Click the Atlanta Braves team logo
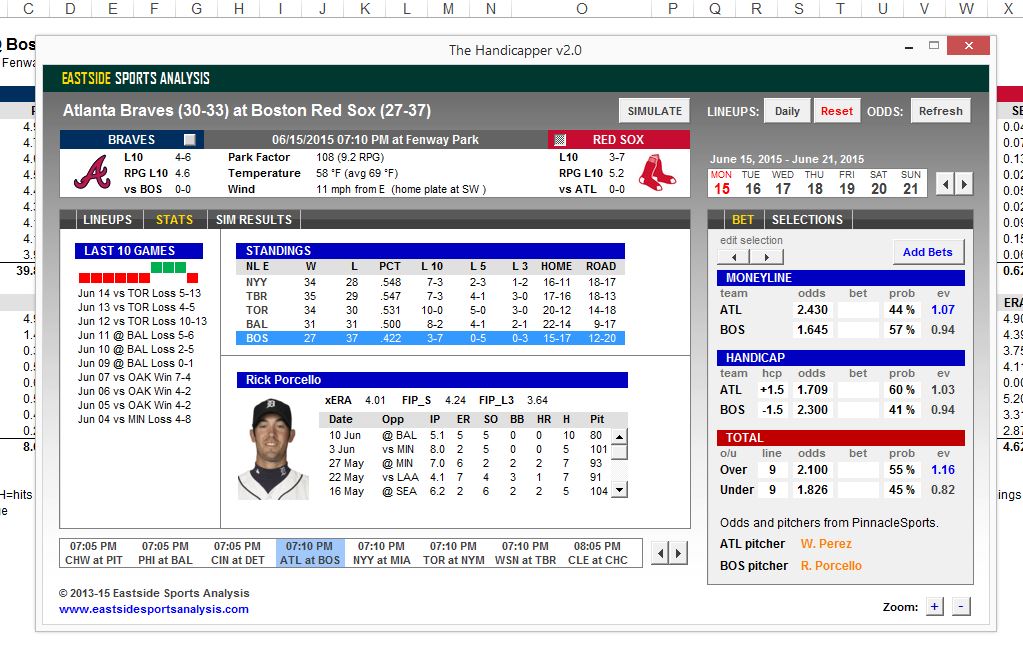This screenshot has width=1023, height=664. pos(91,172)
